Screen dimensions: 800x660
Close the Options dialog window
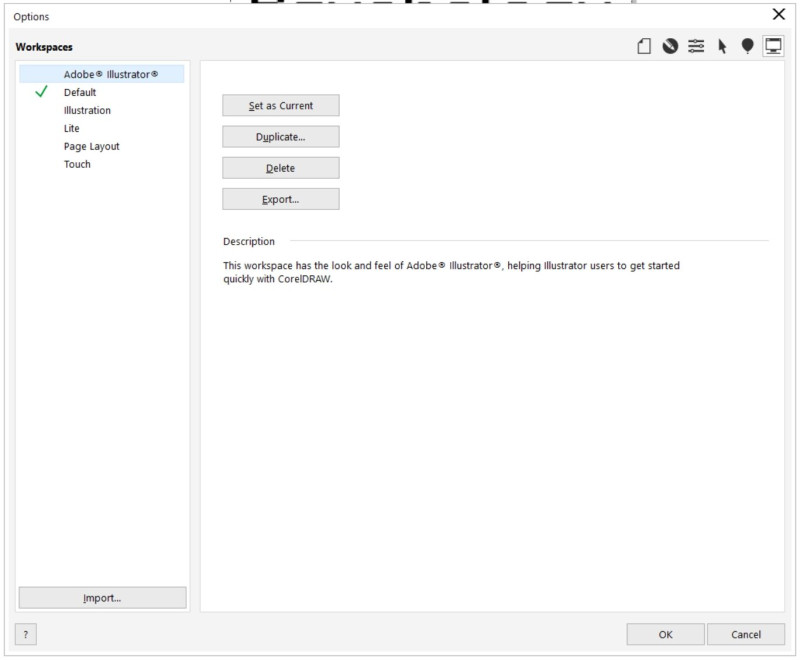point(779,14)
